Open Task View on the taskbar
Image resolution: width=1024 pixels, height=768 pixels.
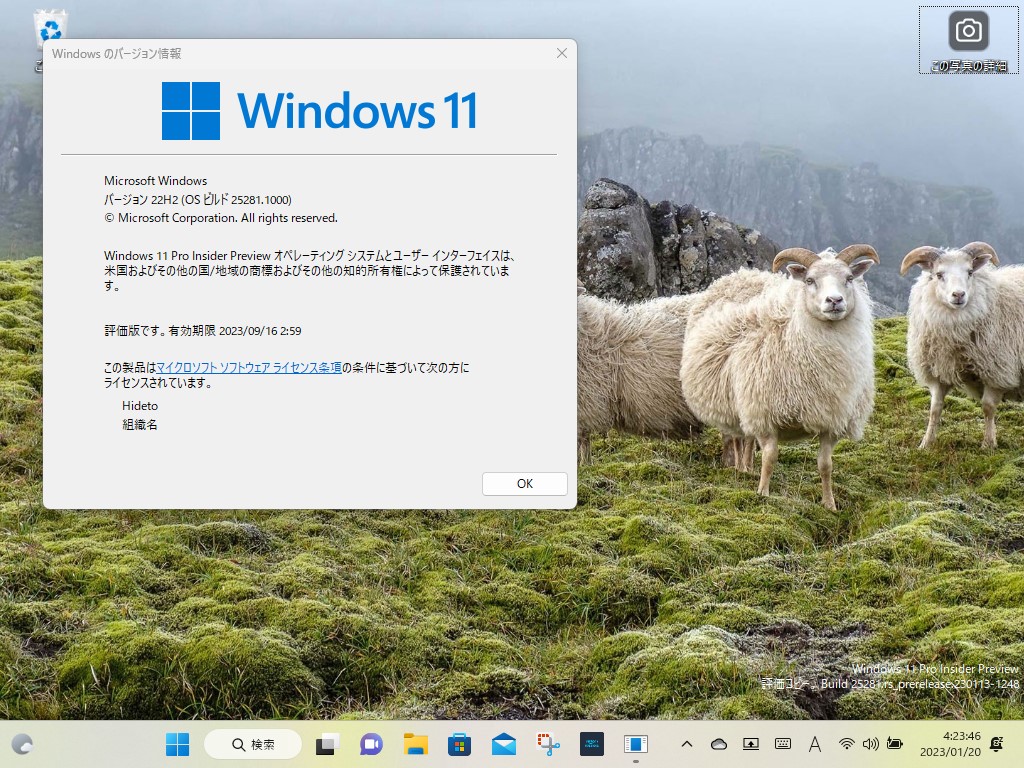pyautogui.click(x=326, y=744)
